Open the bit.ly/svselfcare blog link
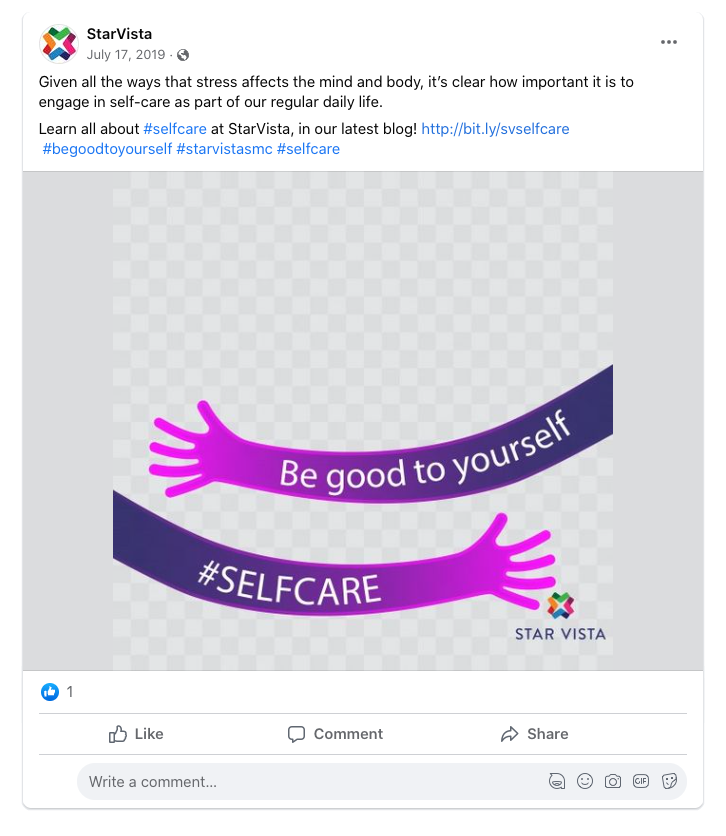 pos(495,129)
